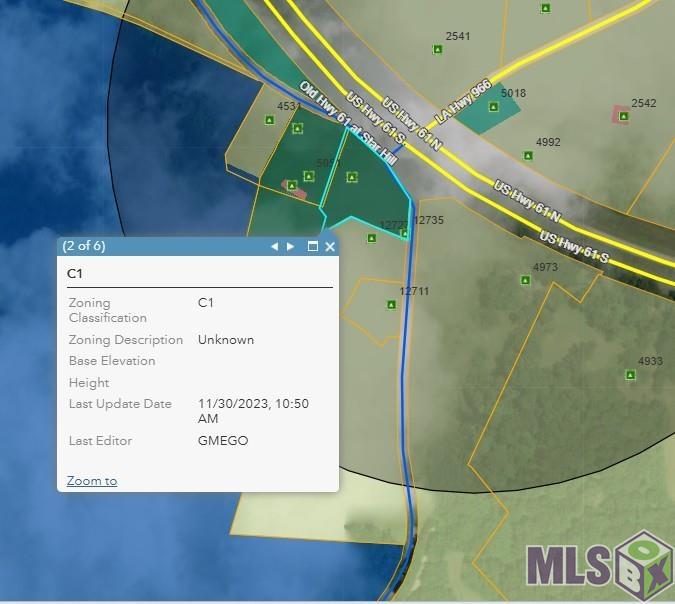This screenshot has height=604, width=675.
Task: Select the green marker beside 4973
Action: pyautogui.click(x=525, y=280)
